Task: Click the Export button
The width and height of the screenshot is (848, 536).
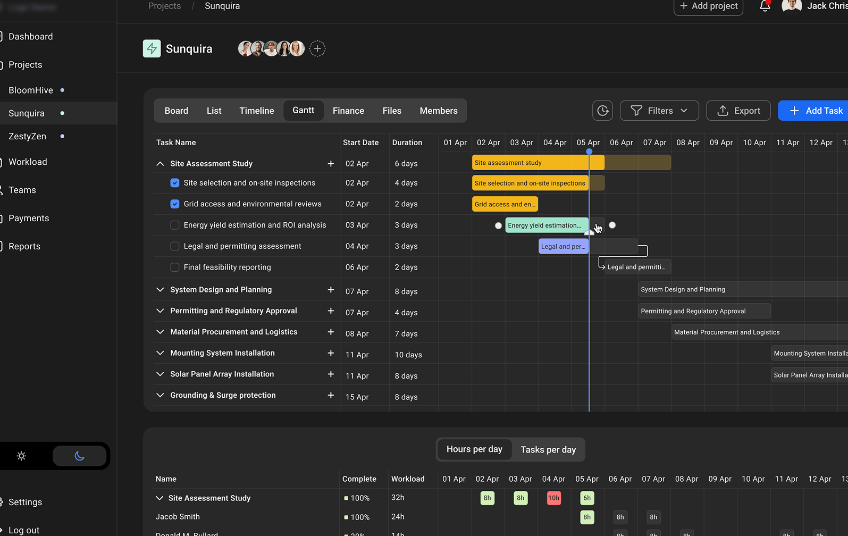Action: [x=738, y=110]
